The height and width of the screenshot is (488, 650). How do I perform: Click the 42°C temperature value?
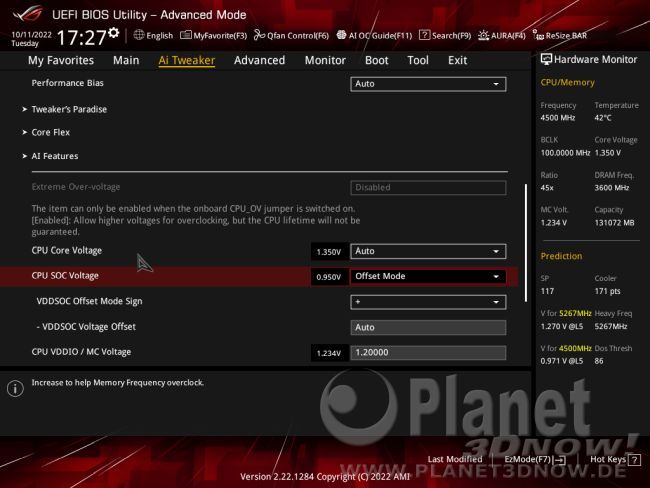[x=603, y=118]
